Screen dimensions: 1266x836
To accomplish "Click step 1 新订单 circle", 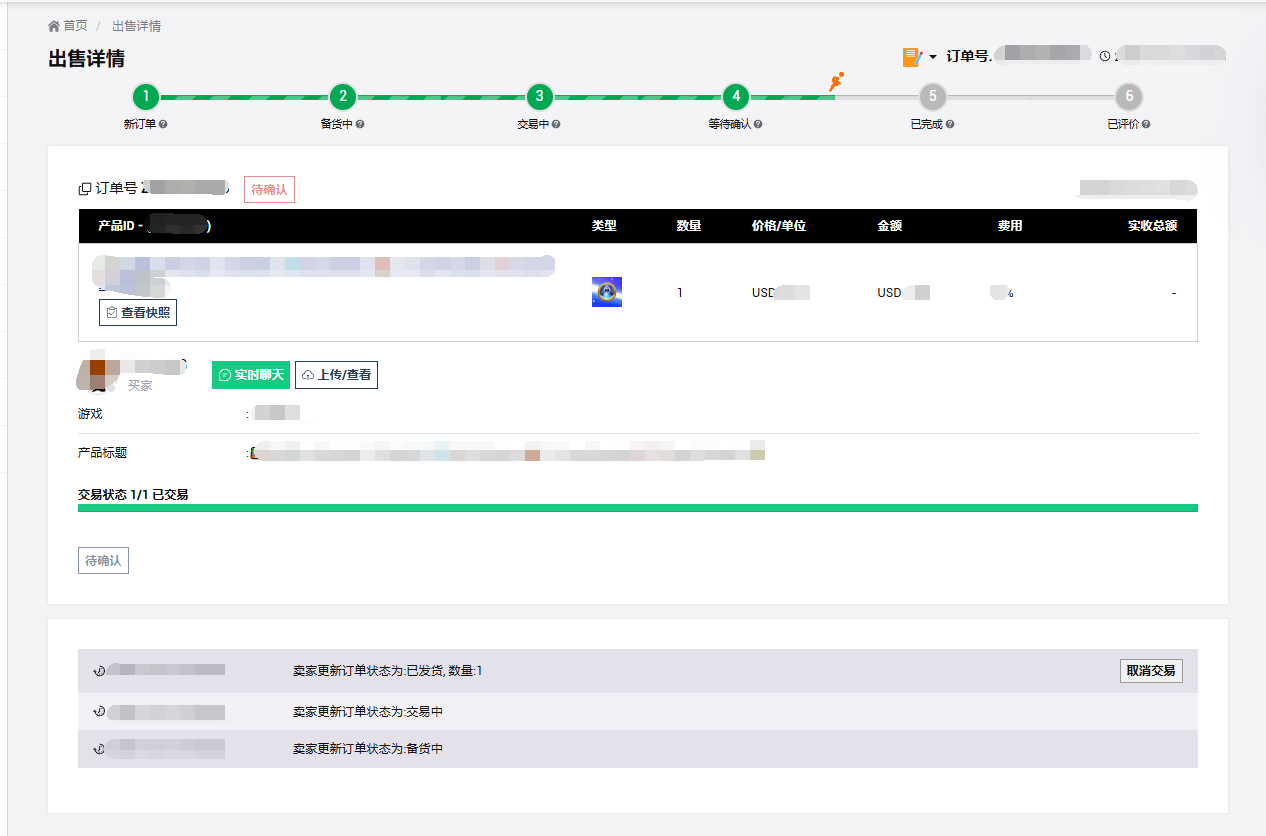I will coord(146,97).
